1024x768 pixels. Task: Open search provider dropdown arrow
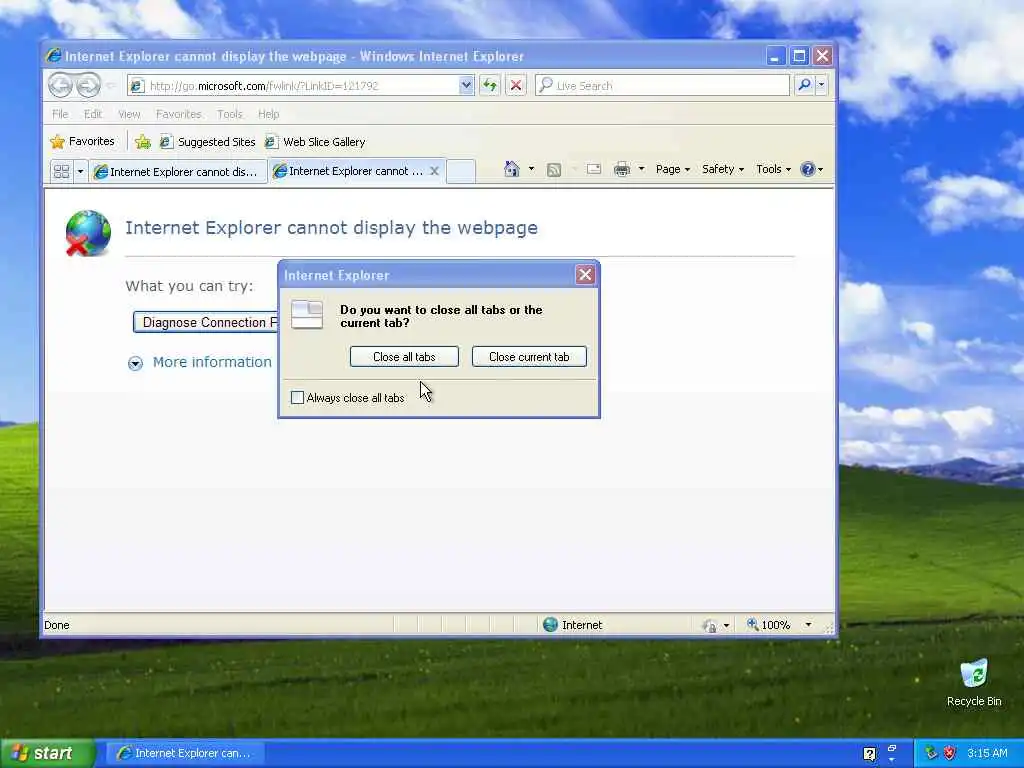(822, 85)
